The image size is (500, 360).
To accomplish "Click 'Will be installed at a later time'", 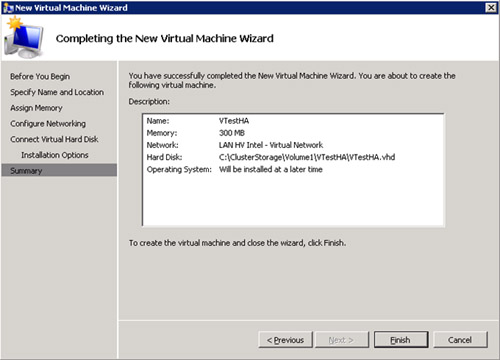I will 271,169.
